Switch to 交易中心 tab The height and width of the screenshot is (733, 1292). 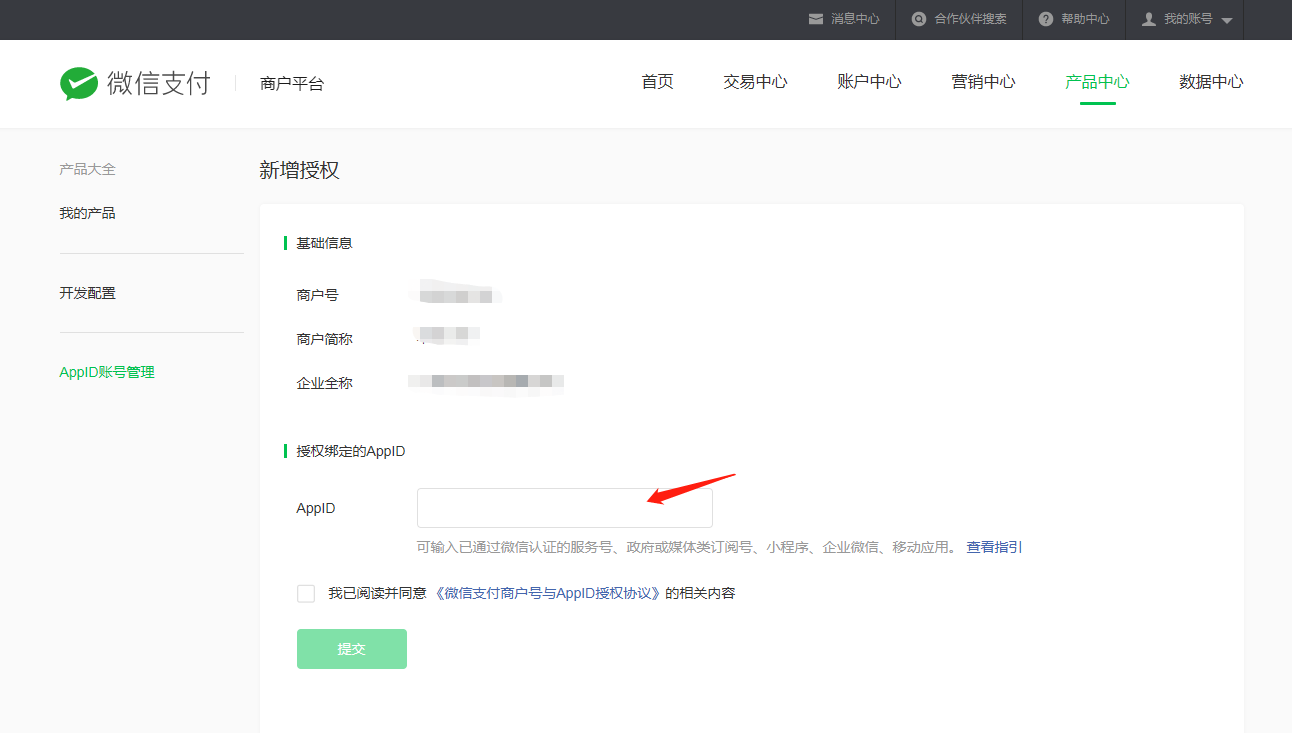[755, 82]
